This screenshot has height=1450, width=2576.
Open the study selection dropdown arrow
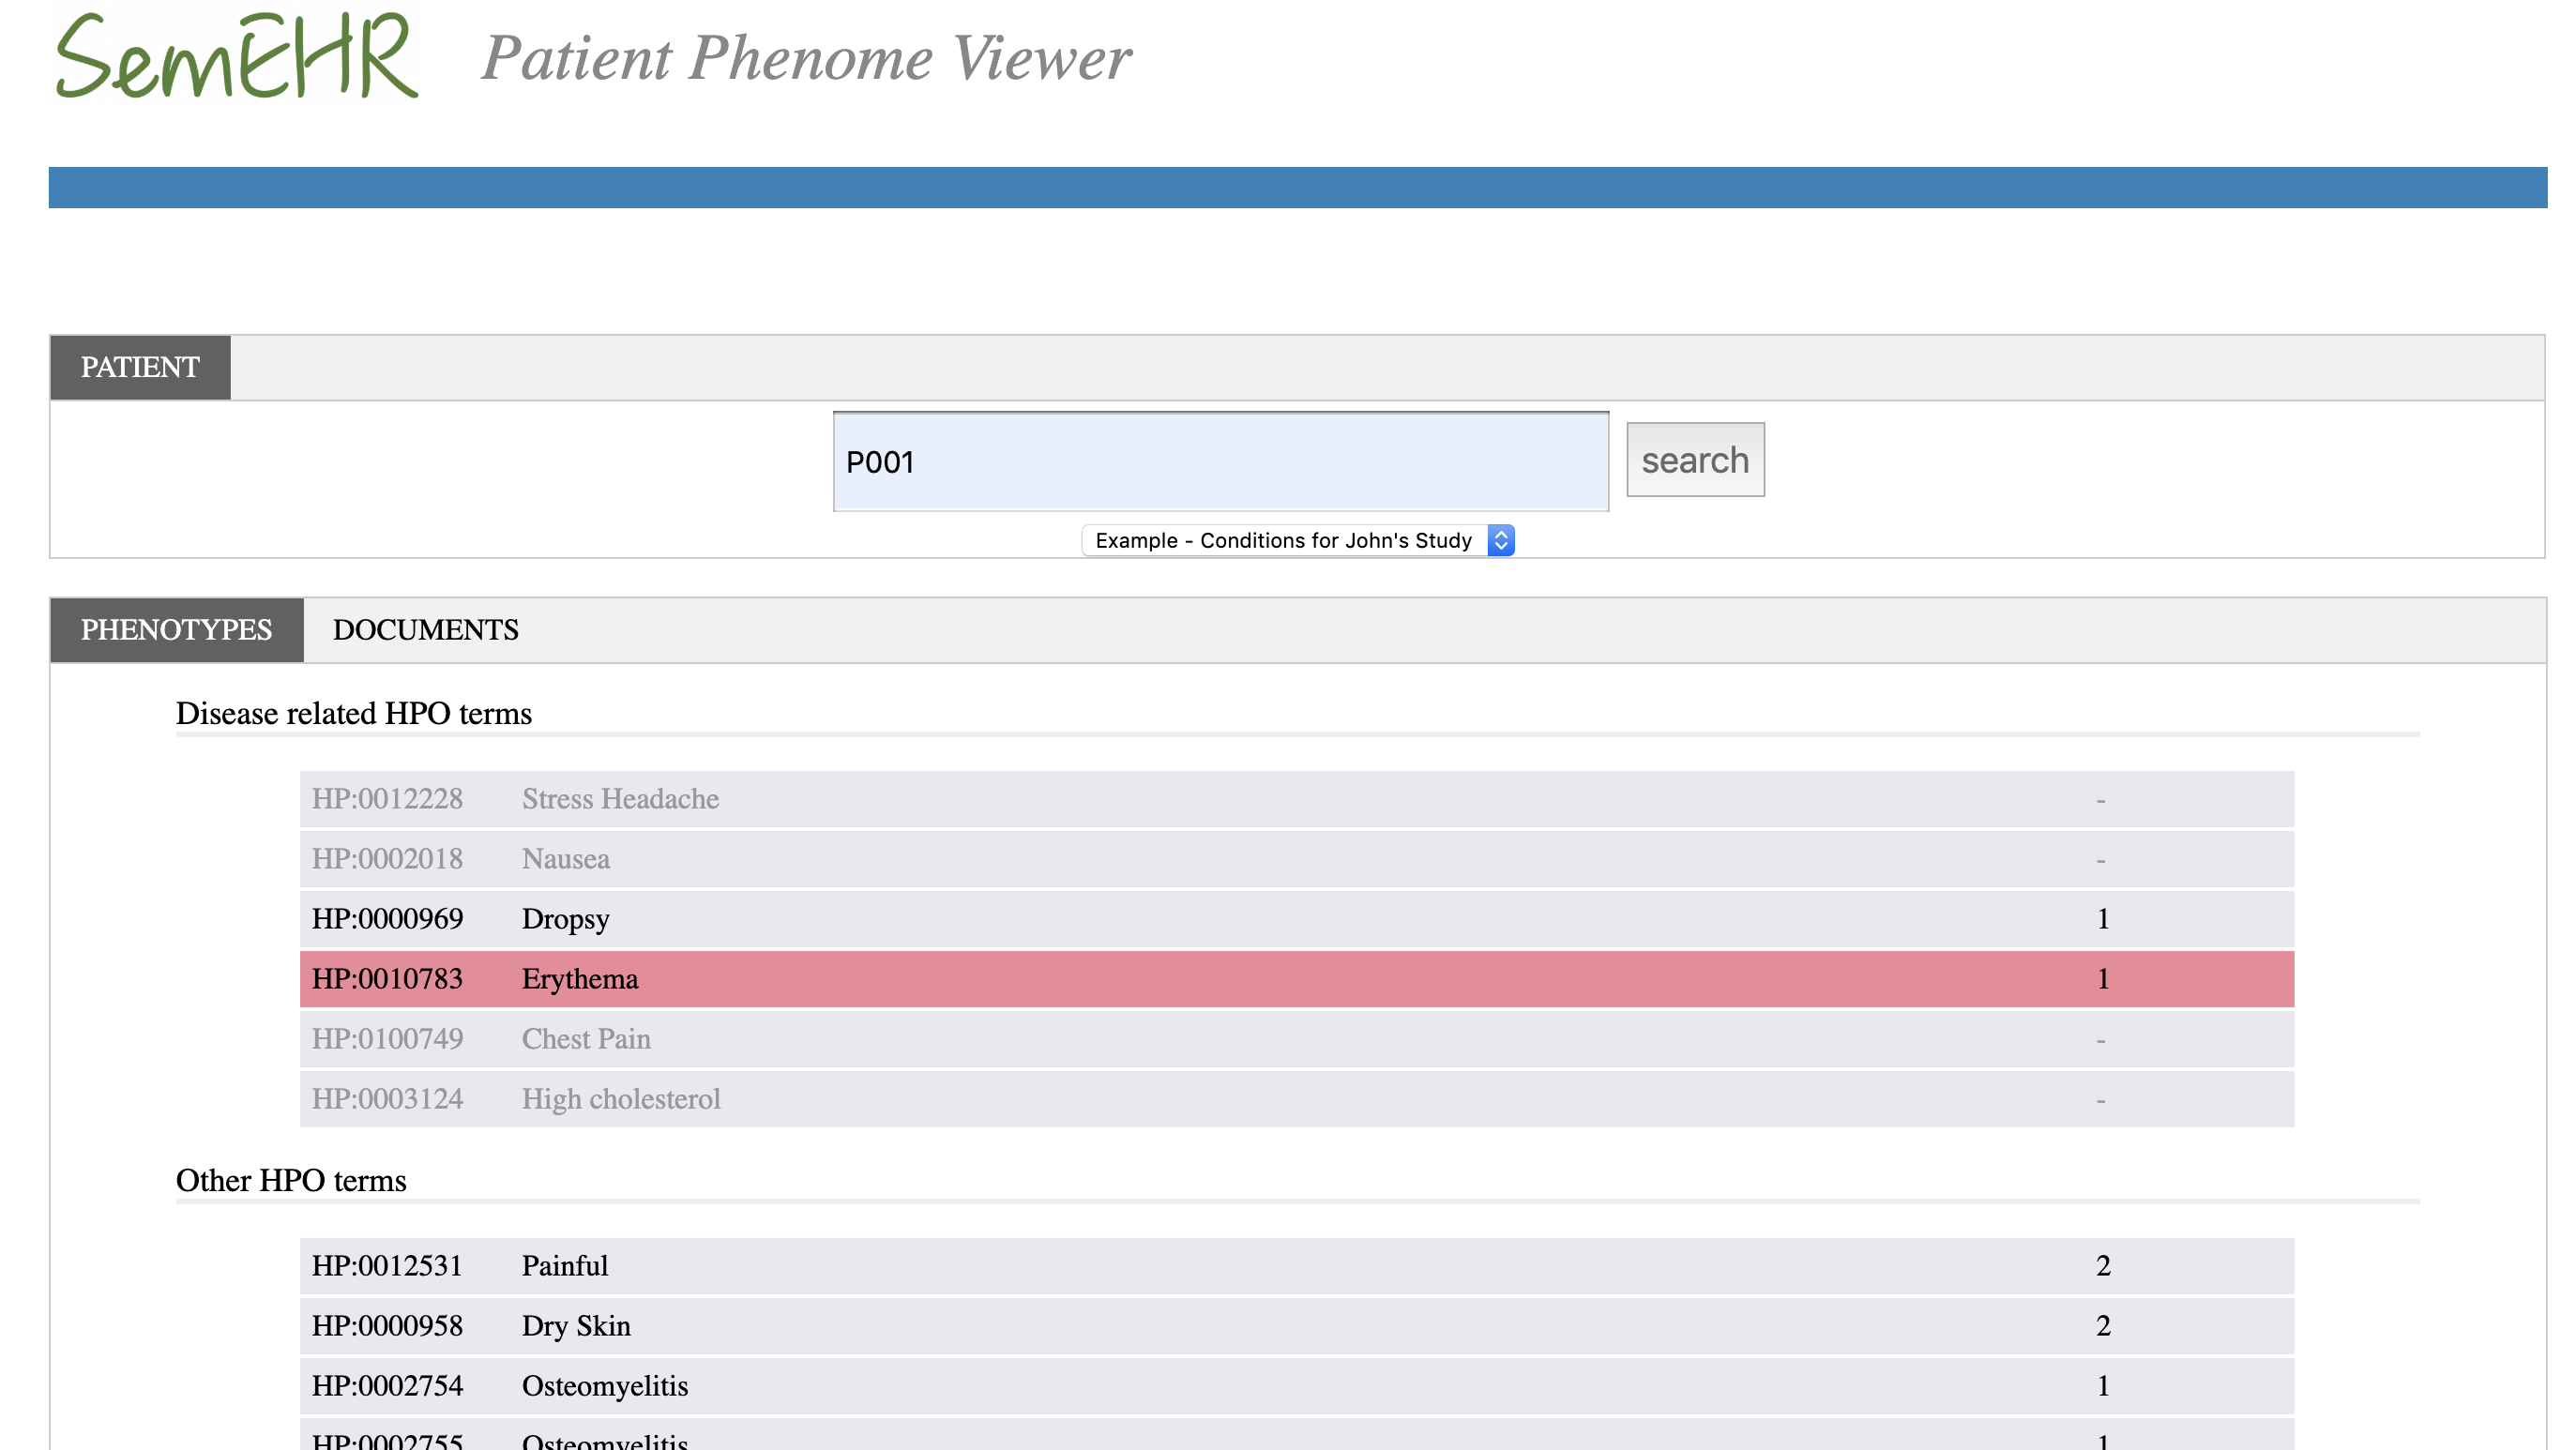coord(1500,540)
